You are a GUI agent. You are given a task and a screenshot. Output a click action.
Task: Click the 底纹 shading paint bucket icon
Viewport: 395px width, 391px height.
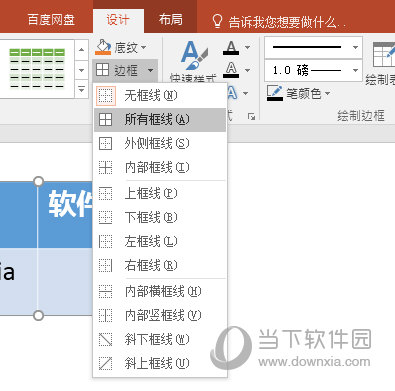103,47
